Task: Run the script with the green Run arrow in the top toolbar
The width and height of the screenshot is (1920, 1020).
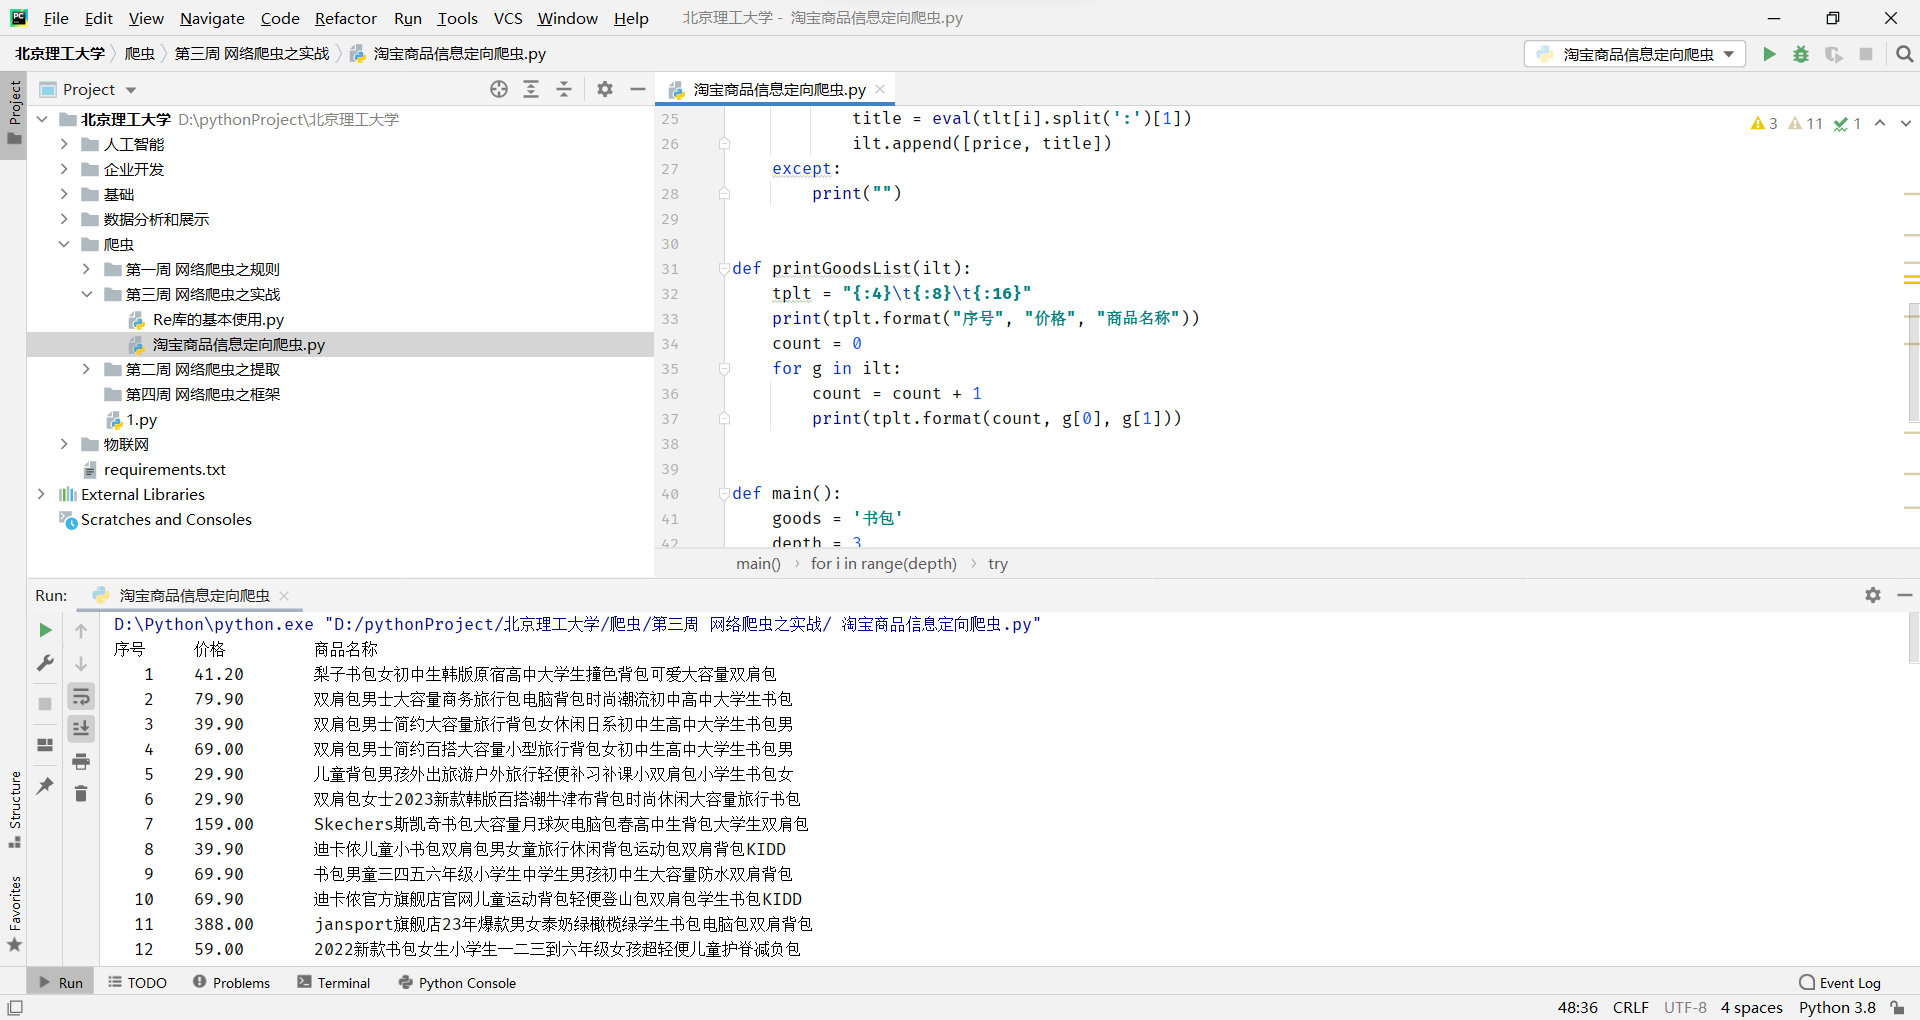Action: point(1769,54)
